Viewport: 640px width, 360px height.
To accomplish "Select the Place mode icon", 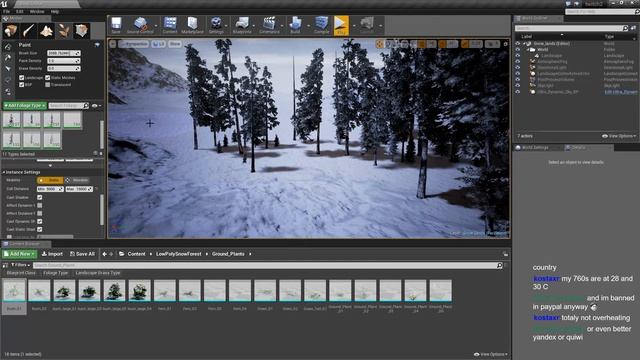I will [x=10, y=31].
